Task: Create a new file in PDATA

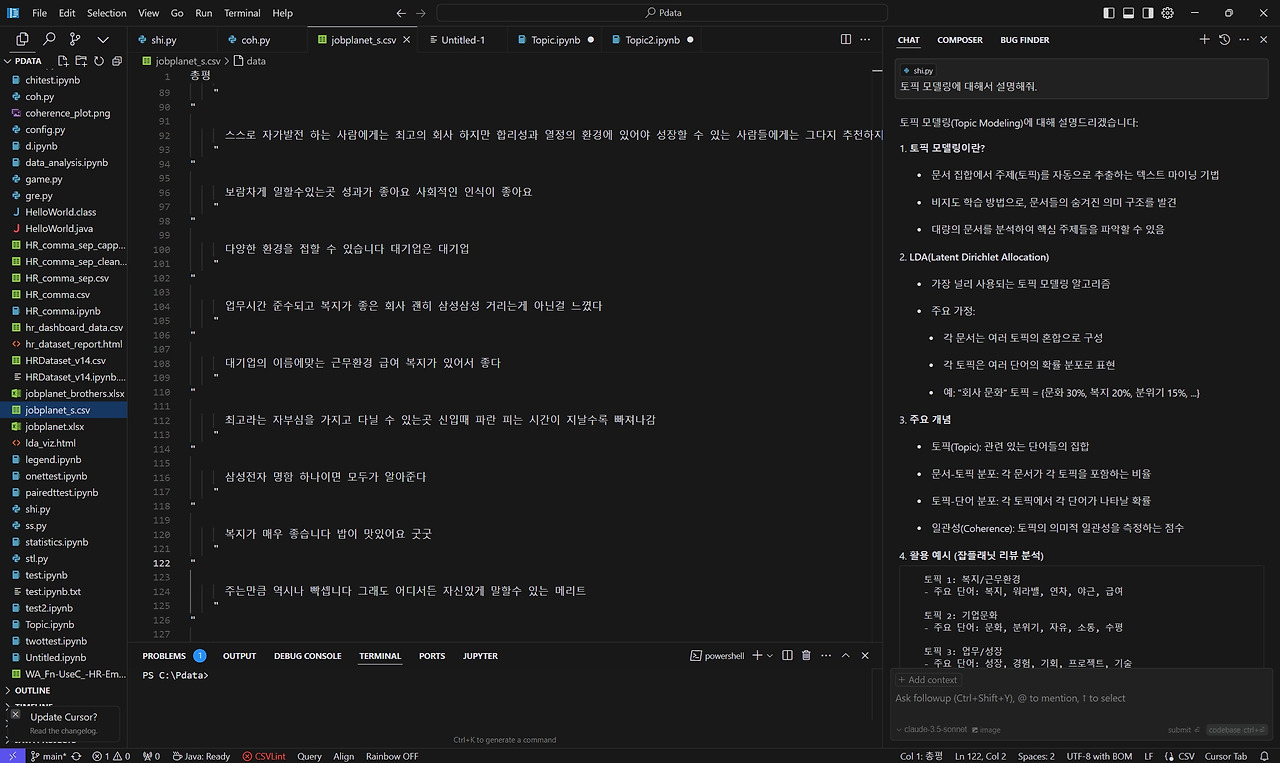Action: (x=63, y=61)
